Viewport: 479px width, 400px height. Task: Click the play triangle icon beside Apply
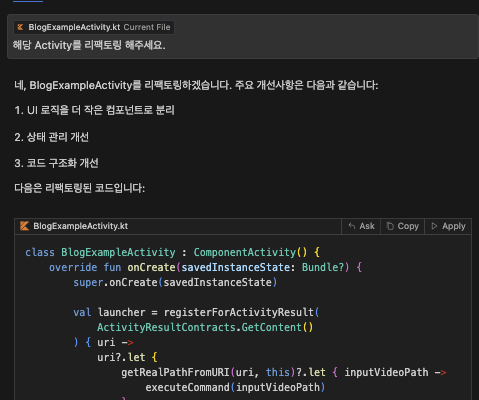click(x=434, y=226)
